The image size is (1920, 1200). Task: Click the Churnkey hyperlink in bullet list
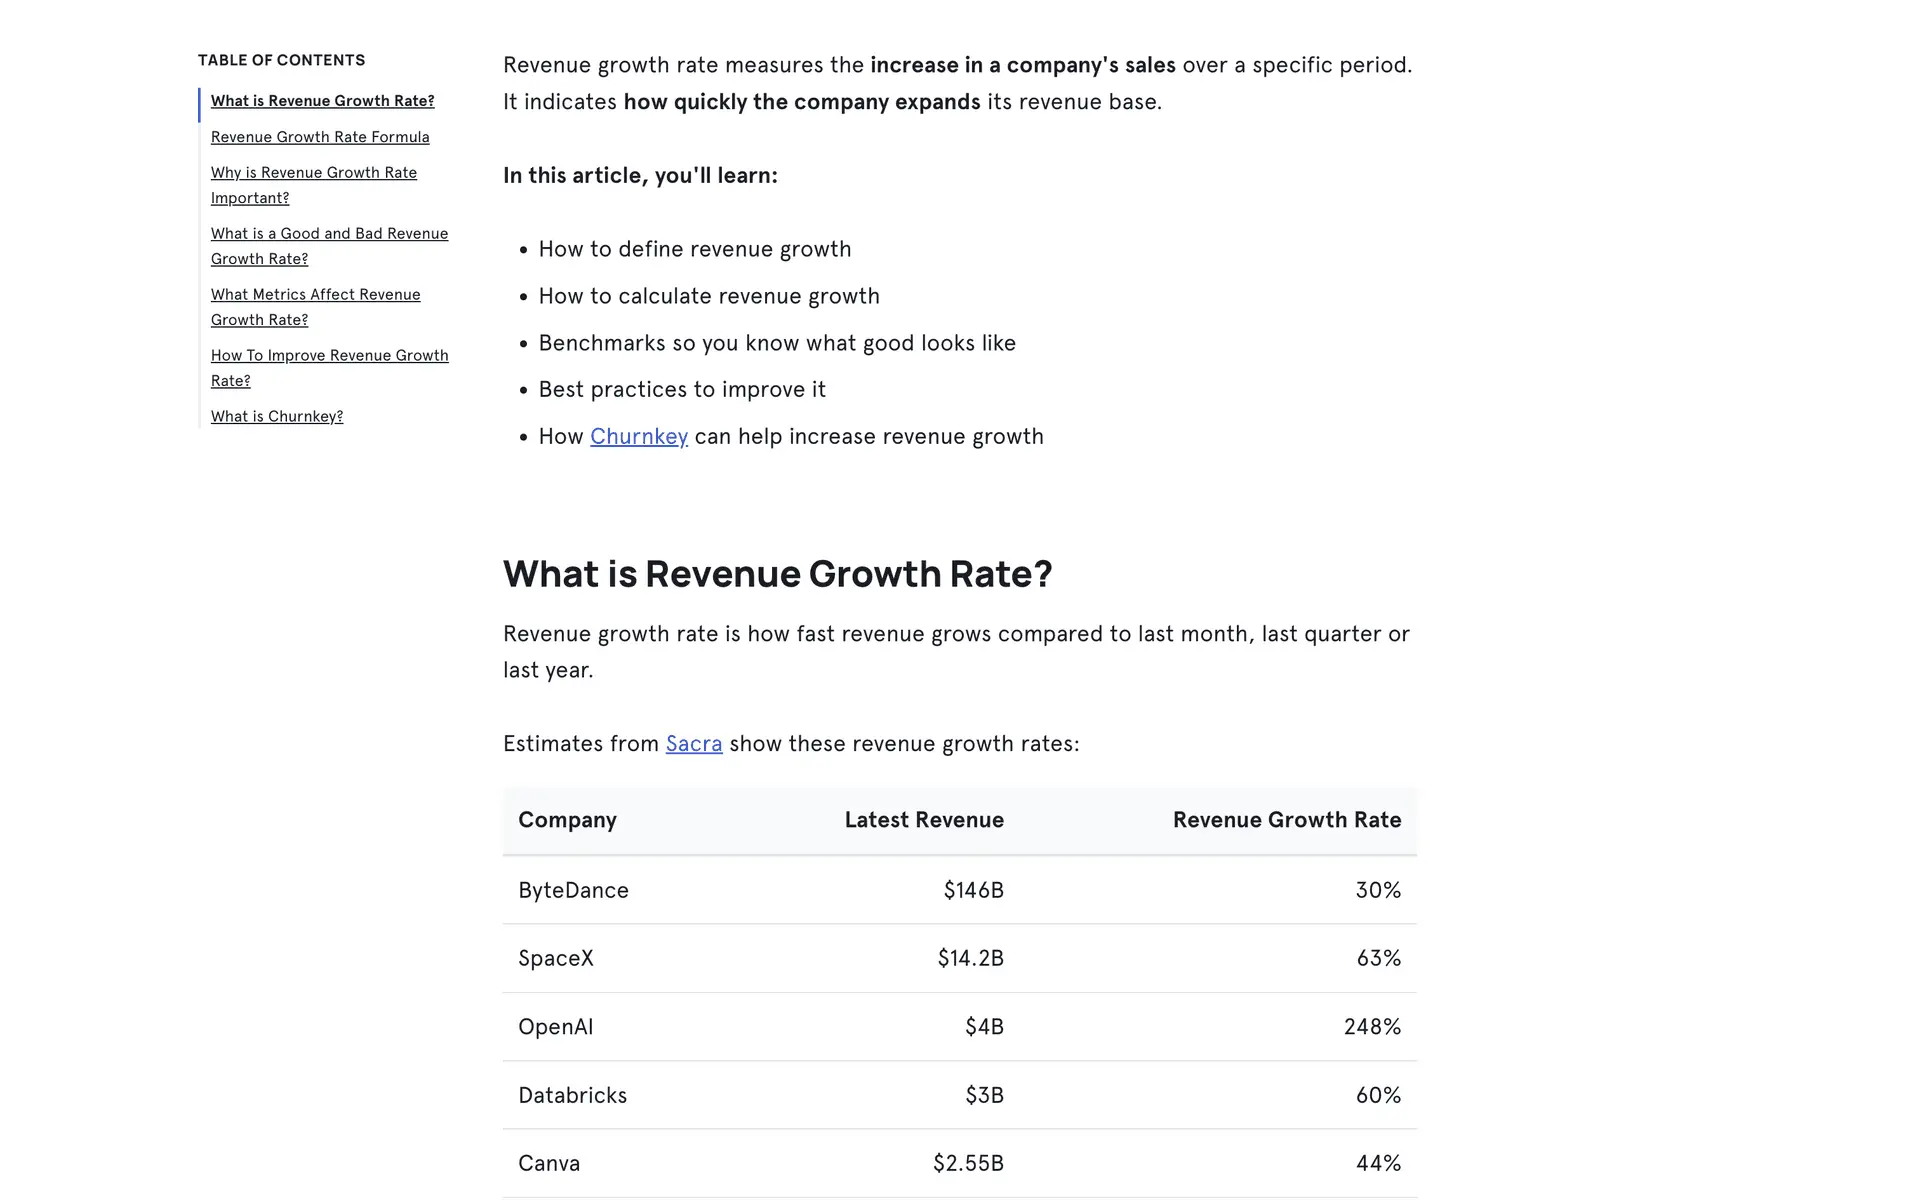coord(638,436)
